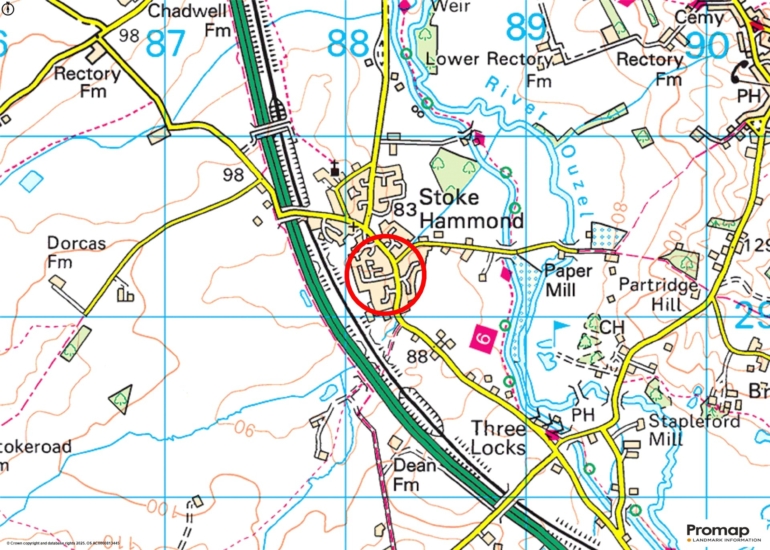Click grid number 87 at top
Viewport: 770px width, 550px height.
tap(166, 43)
